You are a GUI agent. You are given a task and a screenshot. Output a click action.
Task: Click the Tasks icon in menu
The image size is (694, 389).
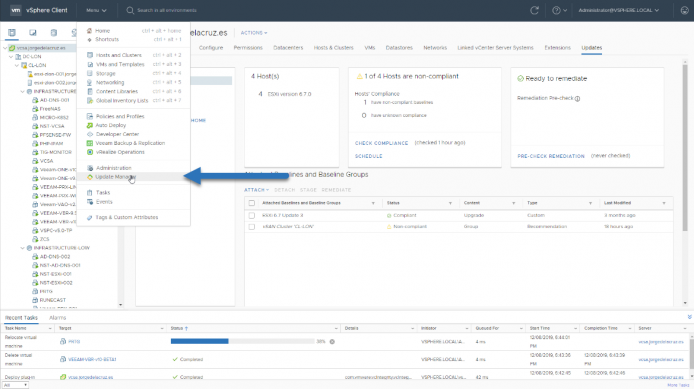coord(89,193)
